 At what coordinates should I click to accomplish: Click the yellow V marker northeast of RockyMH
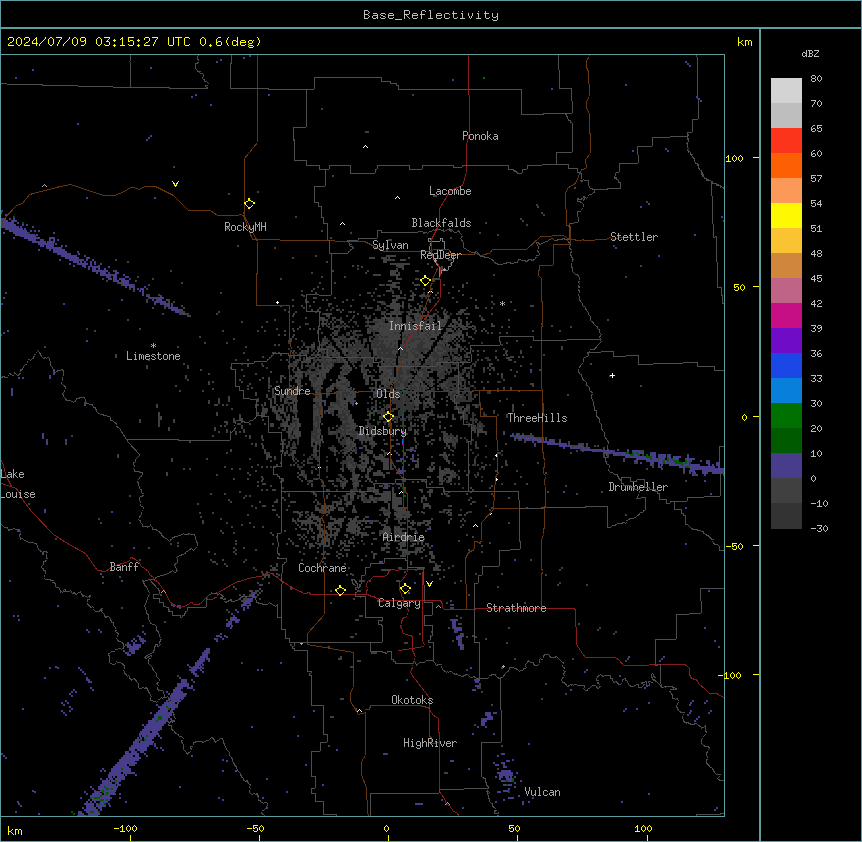coord(175,184)
